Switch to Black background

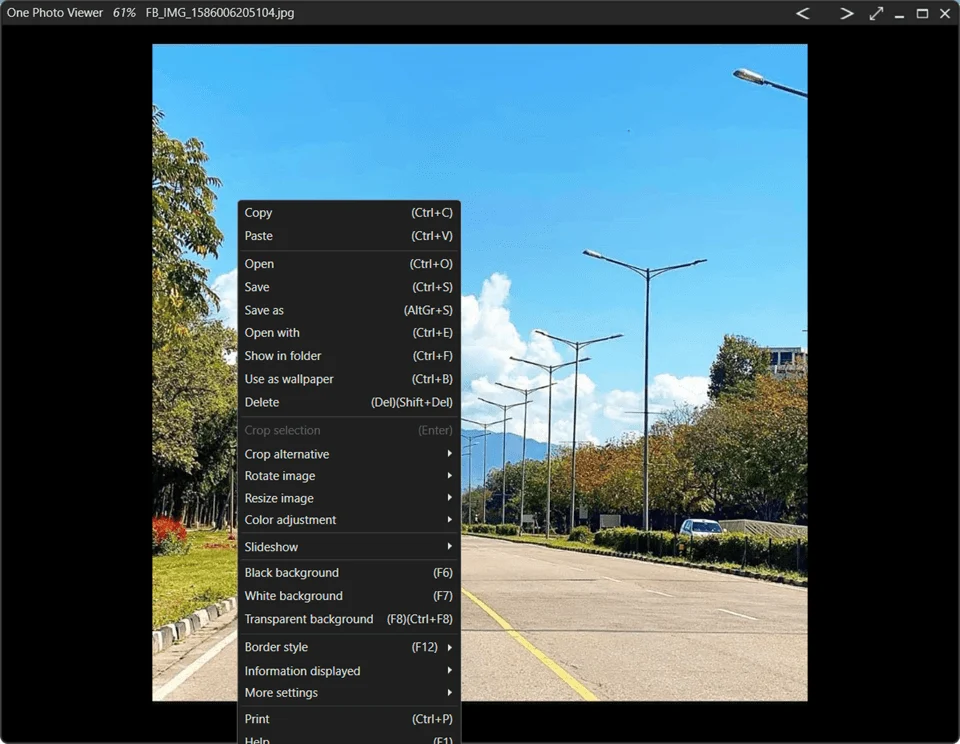(x=349, y=573)
